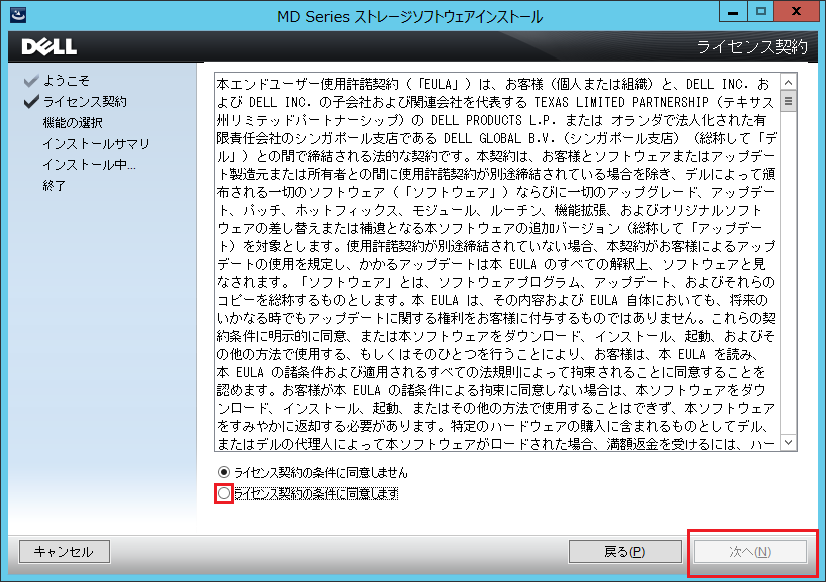Click the 機能の選択 step in the sidebar
Image resolution: width=826 pixels, height=582 pixels.
[x=73, y=123]
